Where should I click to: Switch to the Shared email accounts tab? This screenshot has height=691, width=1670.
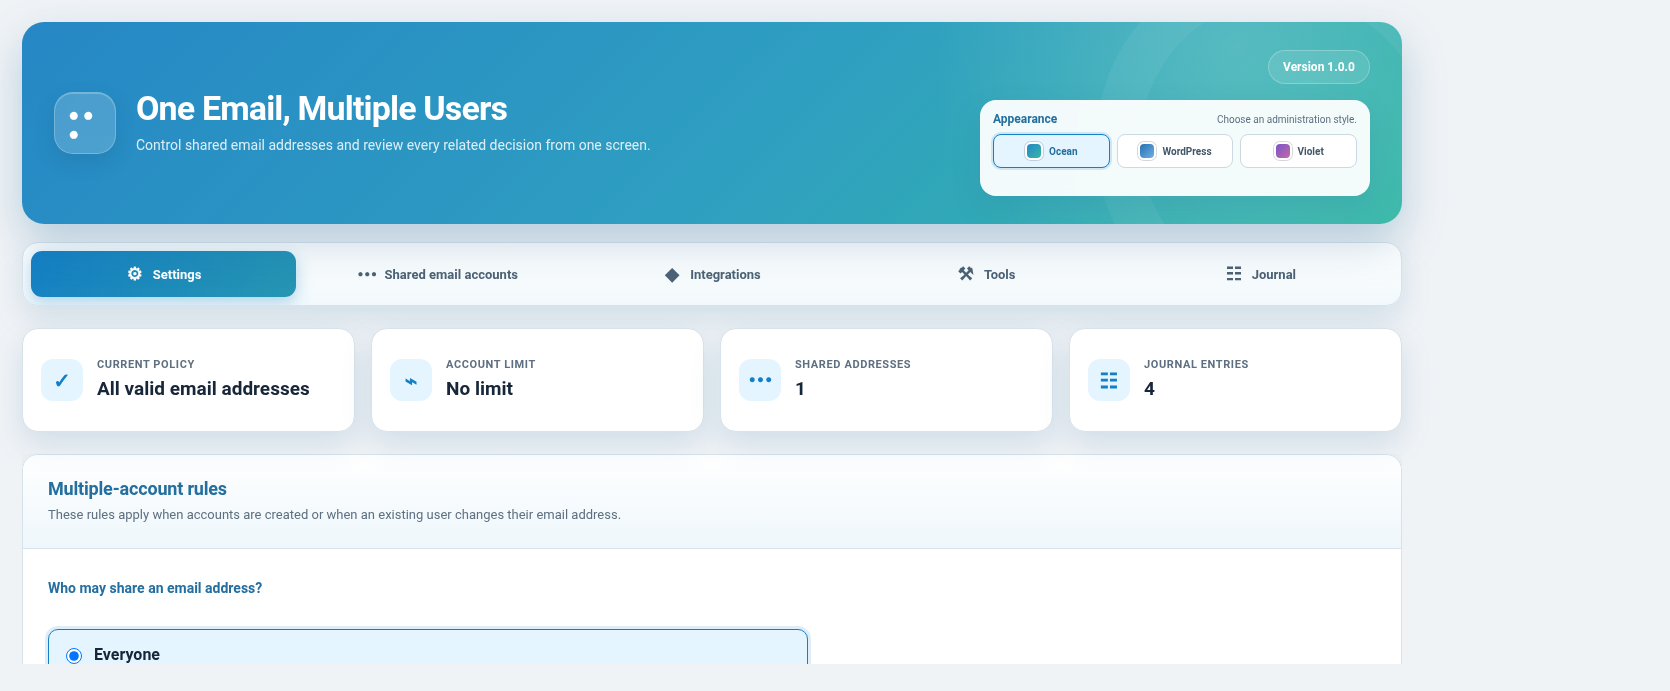(x=438, y=274)
